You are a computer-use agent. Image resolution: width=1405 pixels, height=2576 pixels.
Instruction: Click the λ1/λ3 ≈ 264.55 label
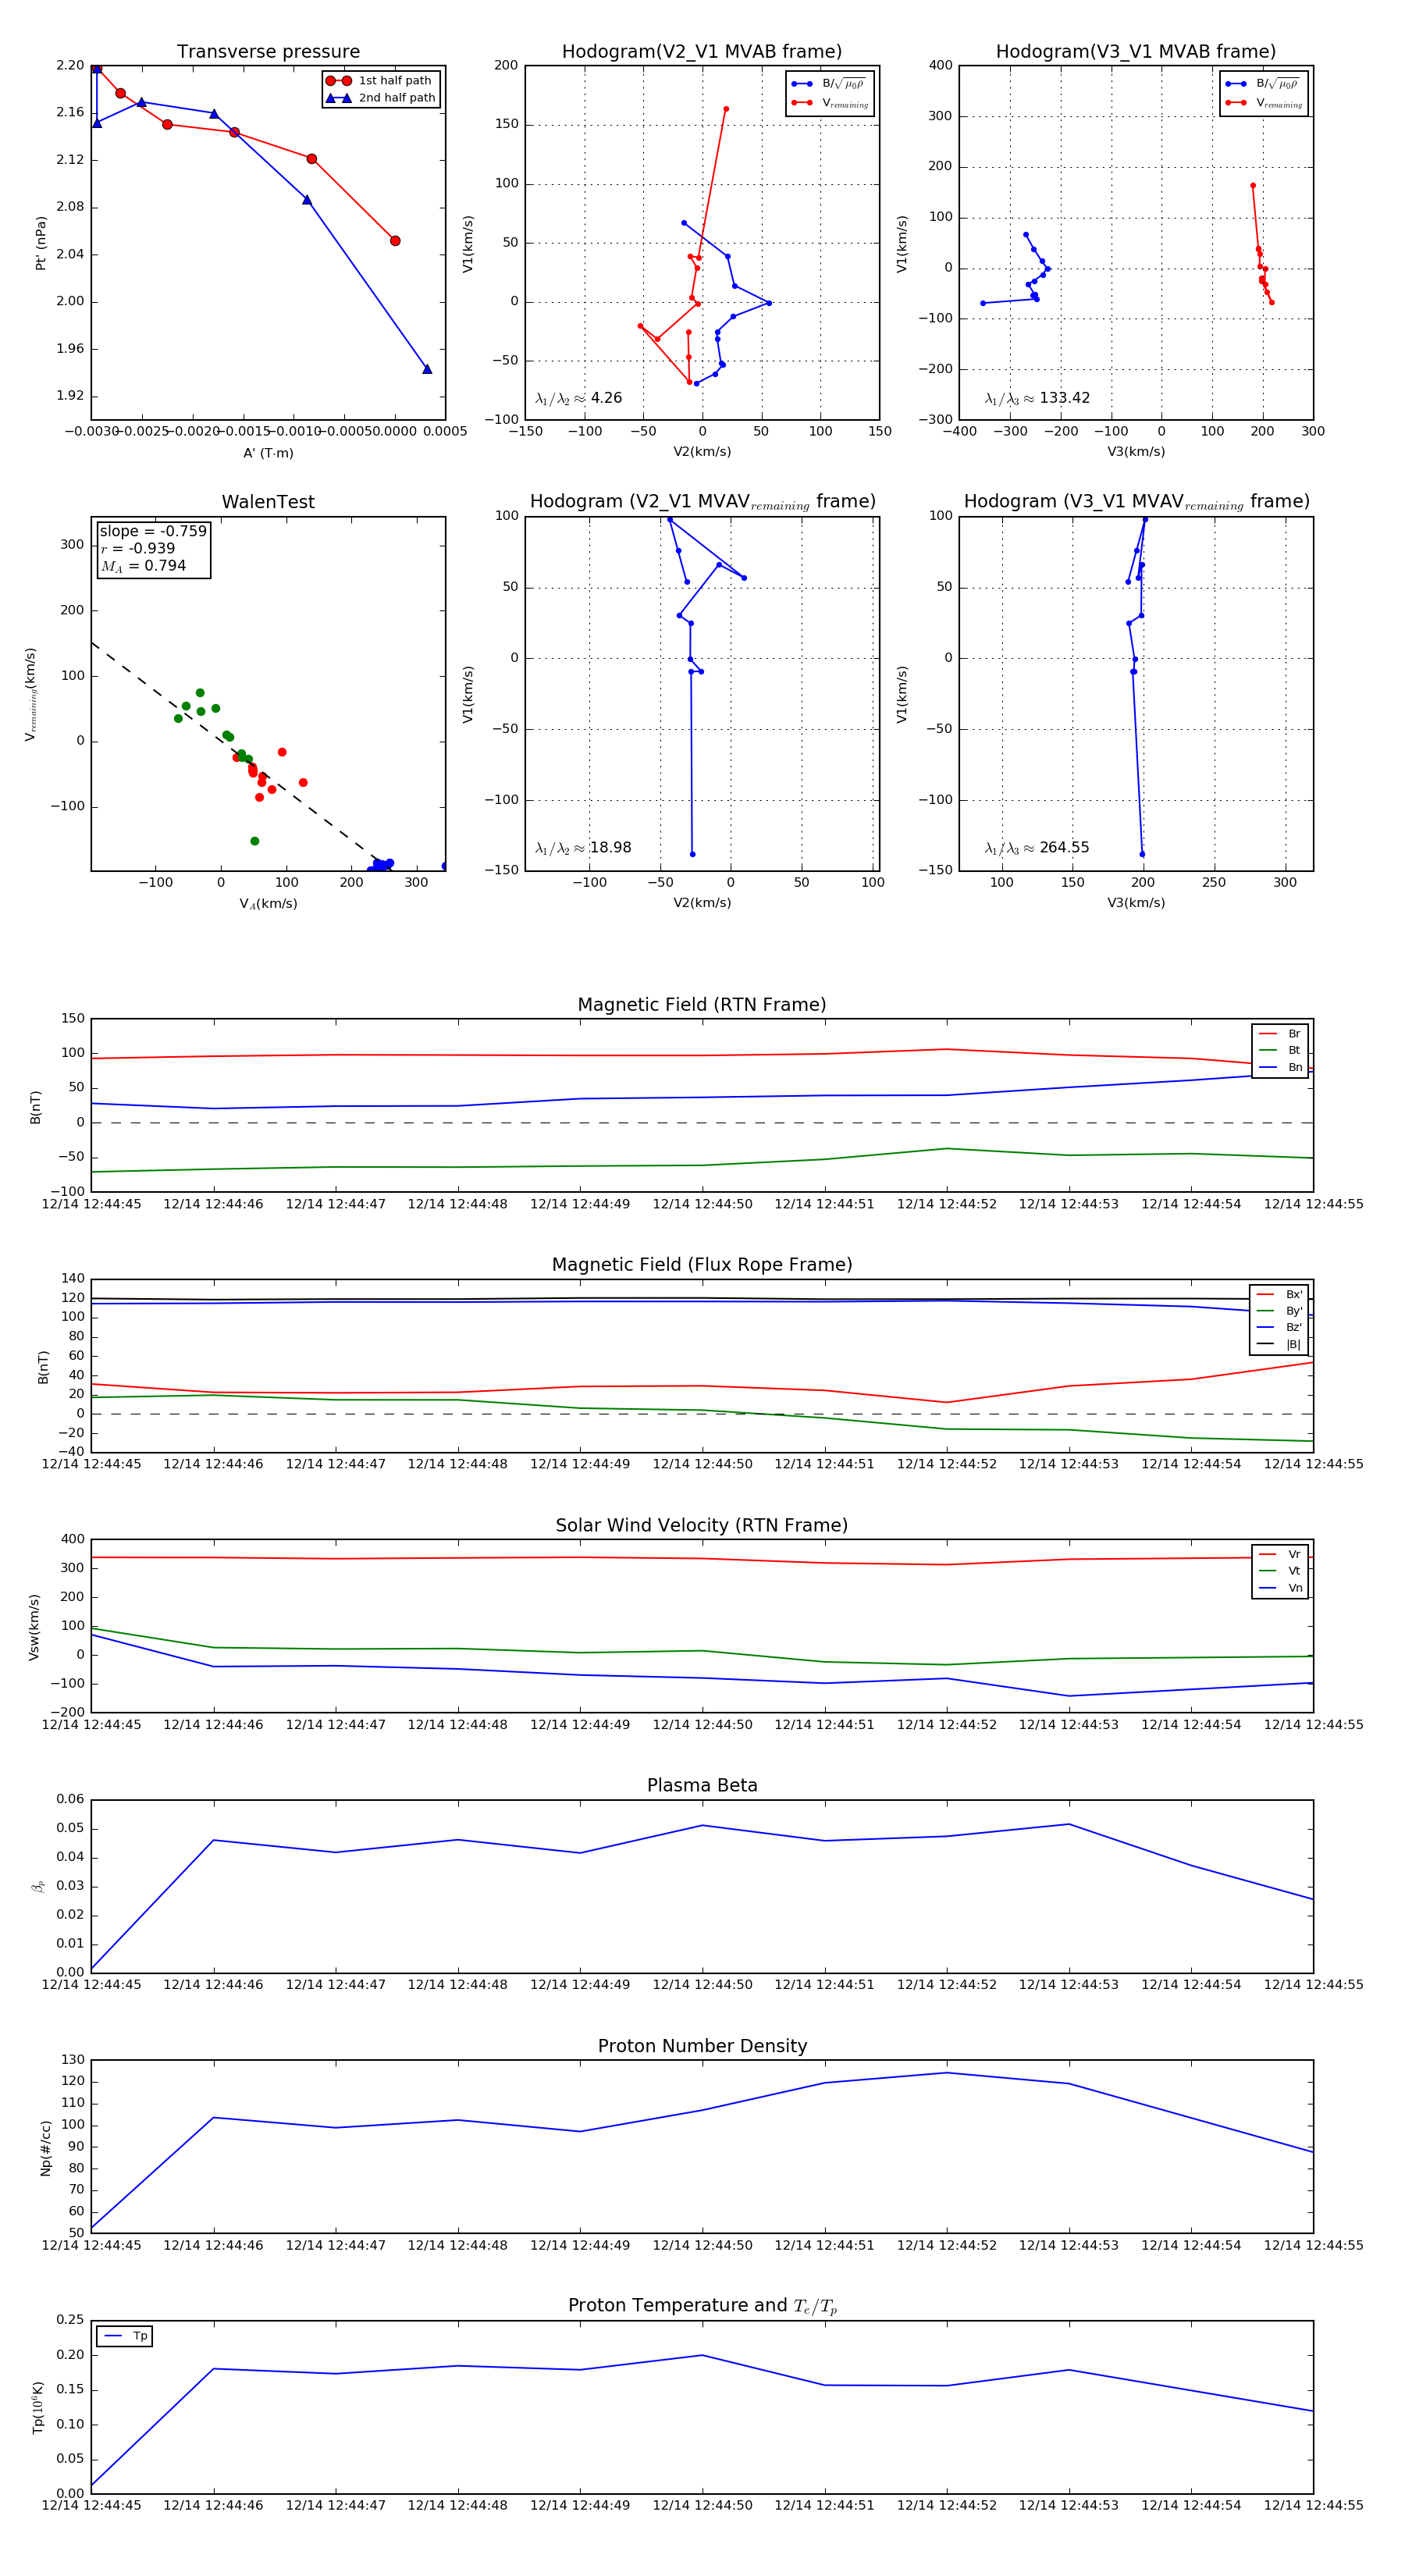click(1037, 848)
